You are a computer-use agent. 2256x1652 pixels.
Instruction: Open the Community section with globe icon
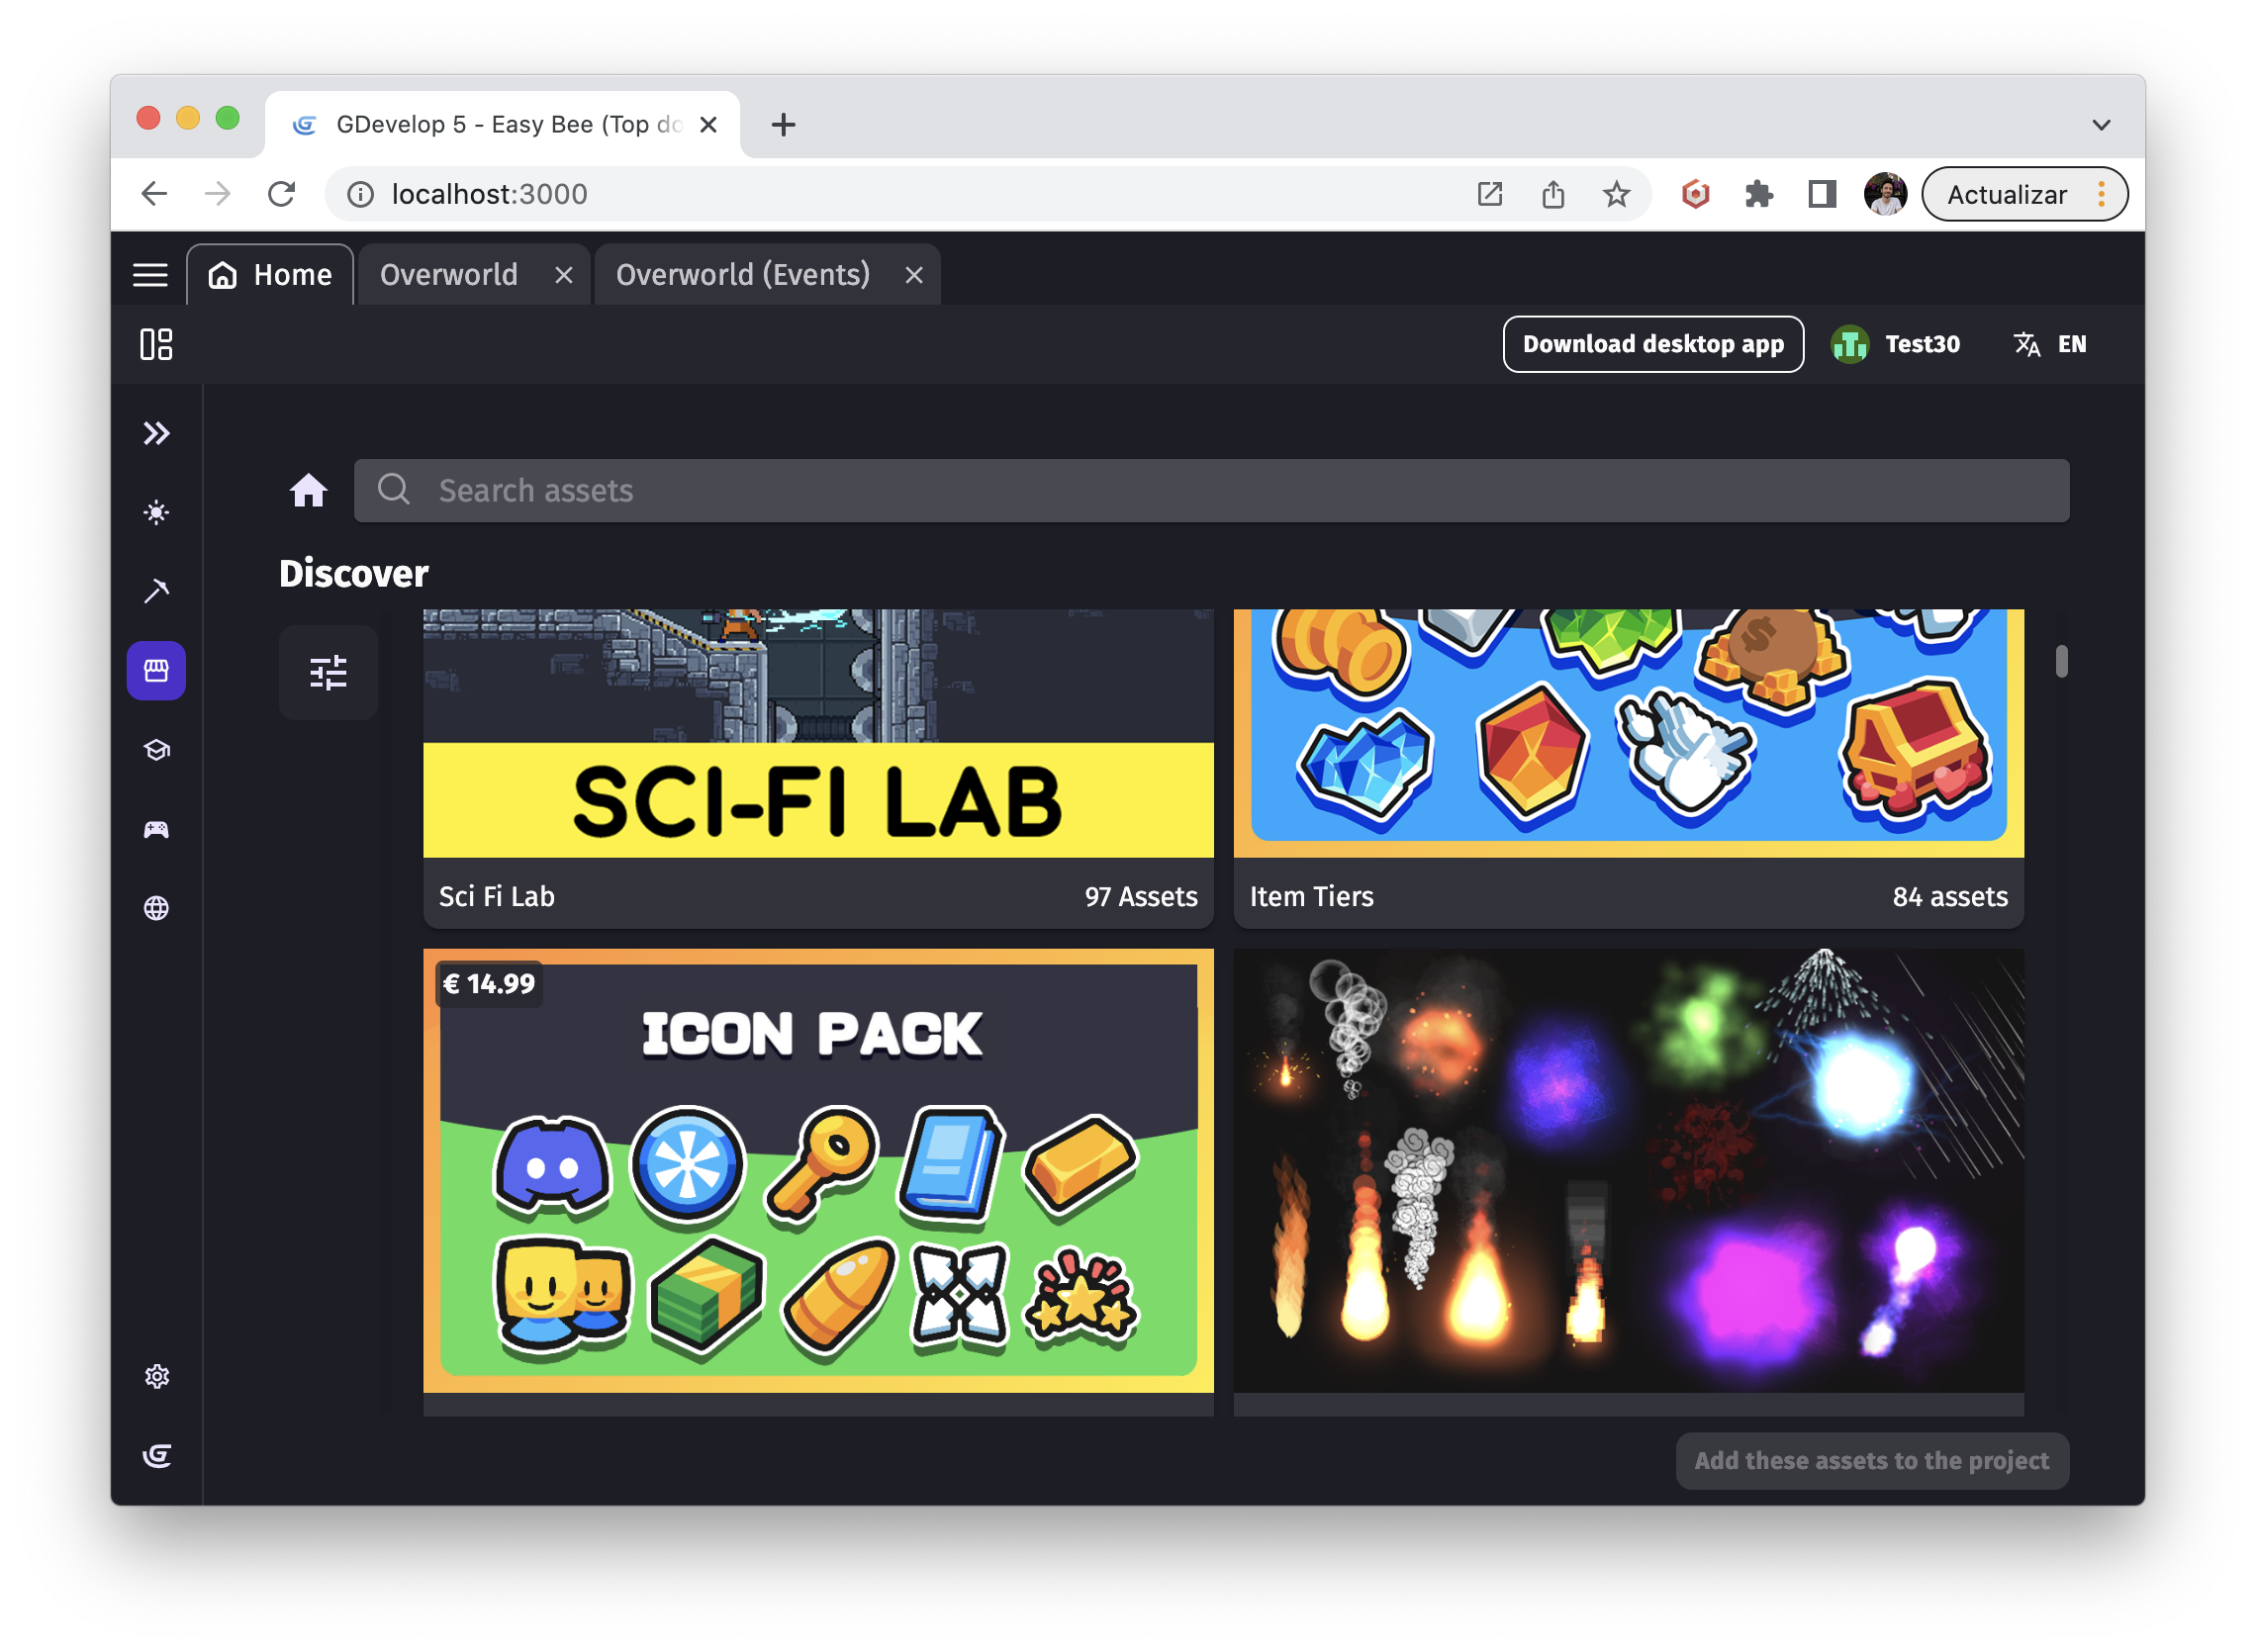pyautogui.click(x=157, y=908)
